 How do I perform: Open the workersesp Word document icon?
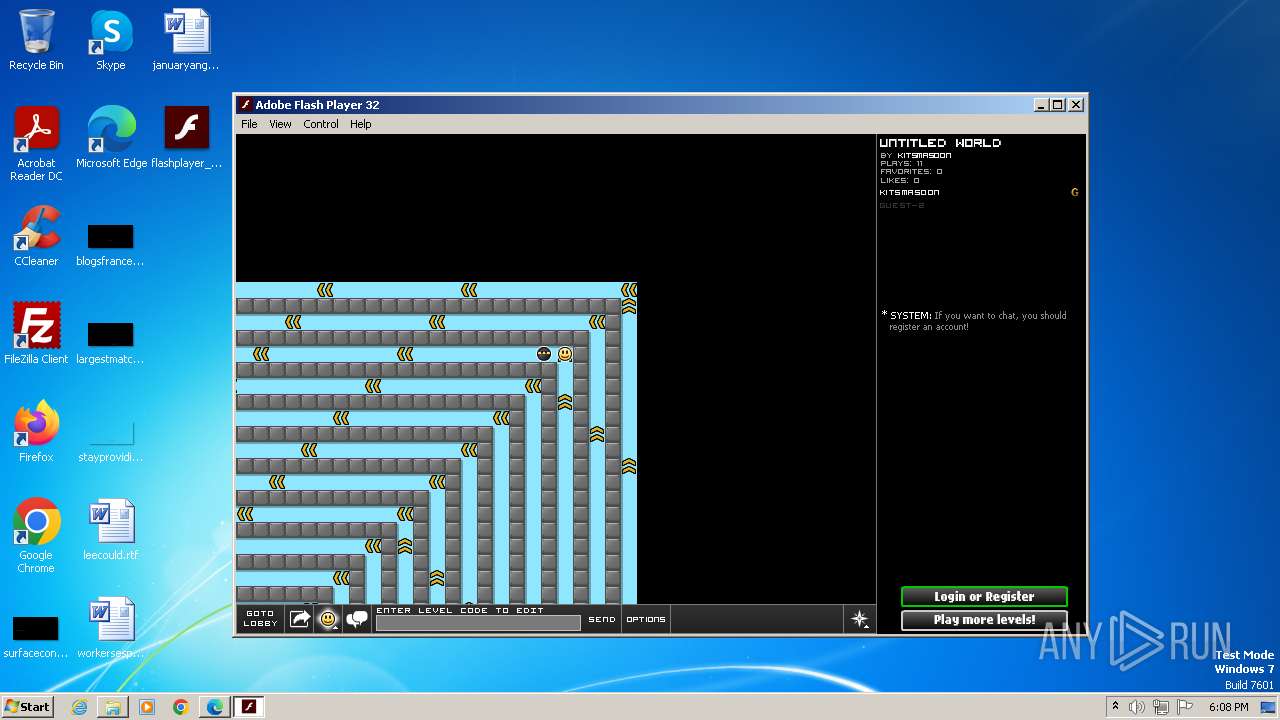click(x=110, y=628)
